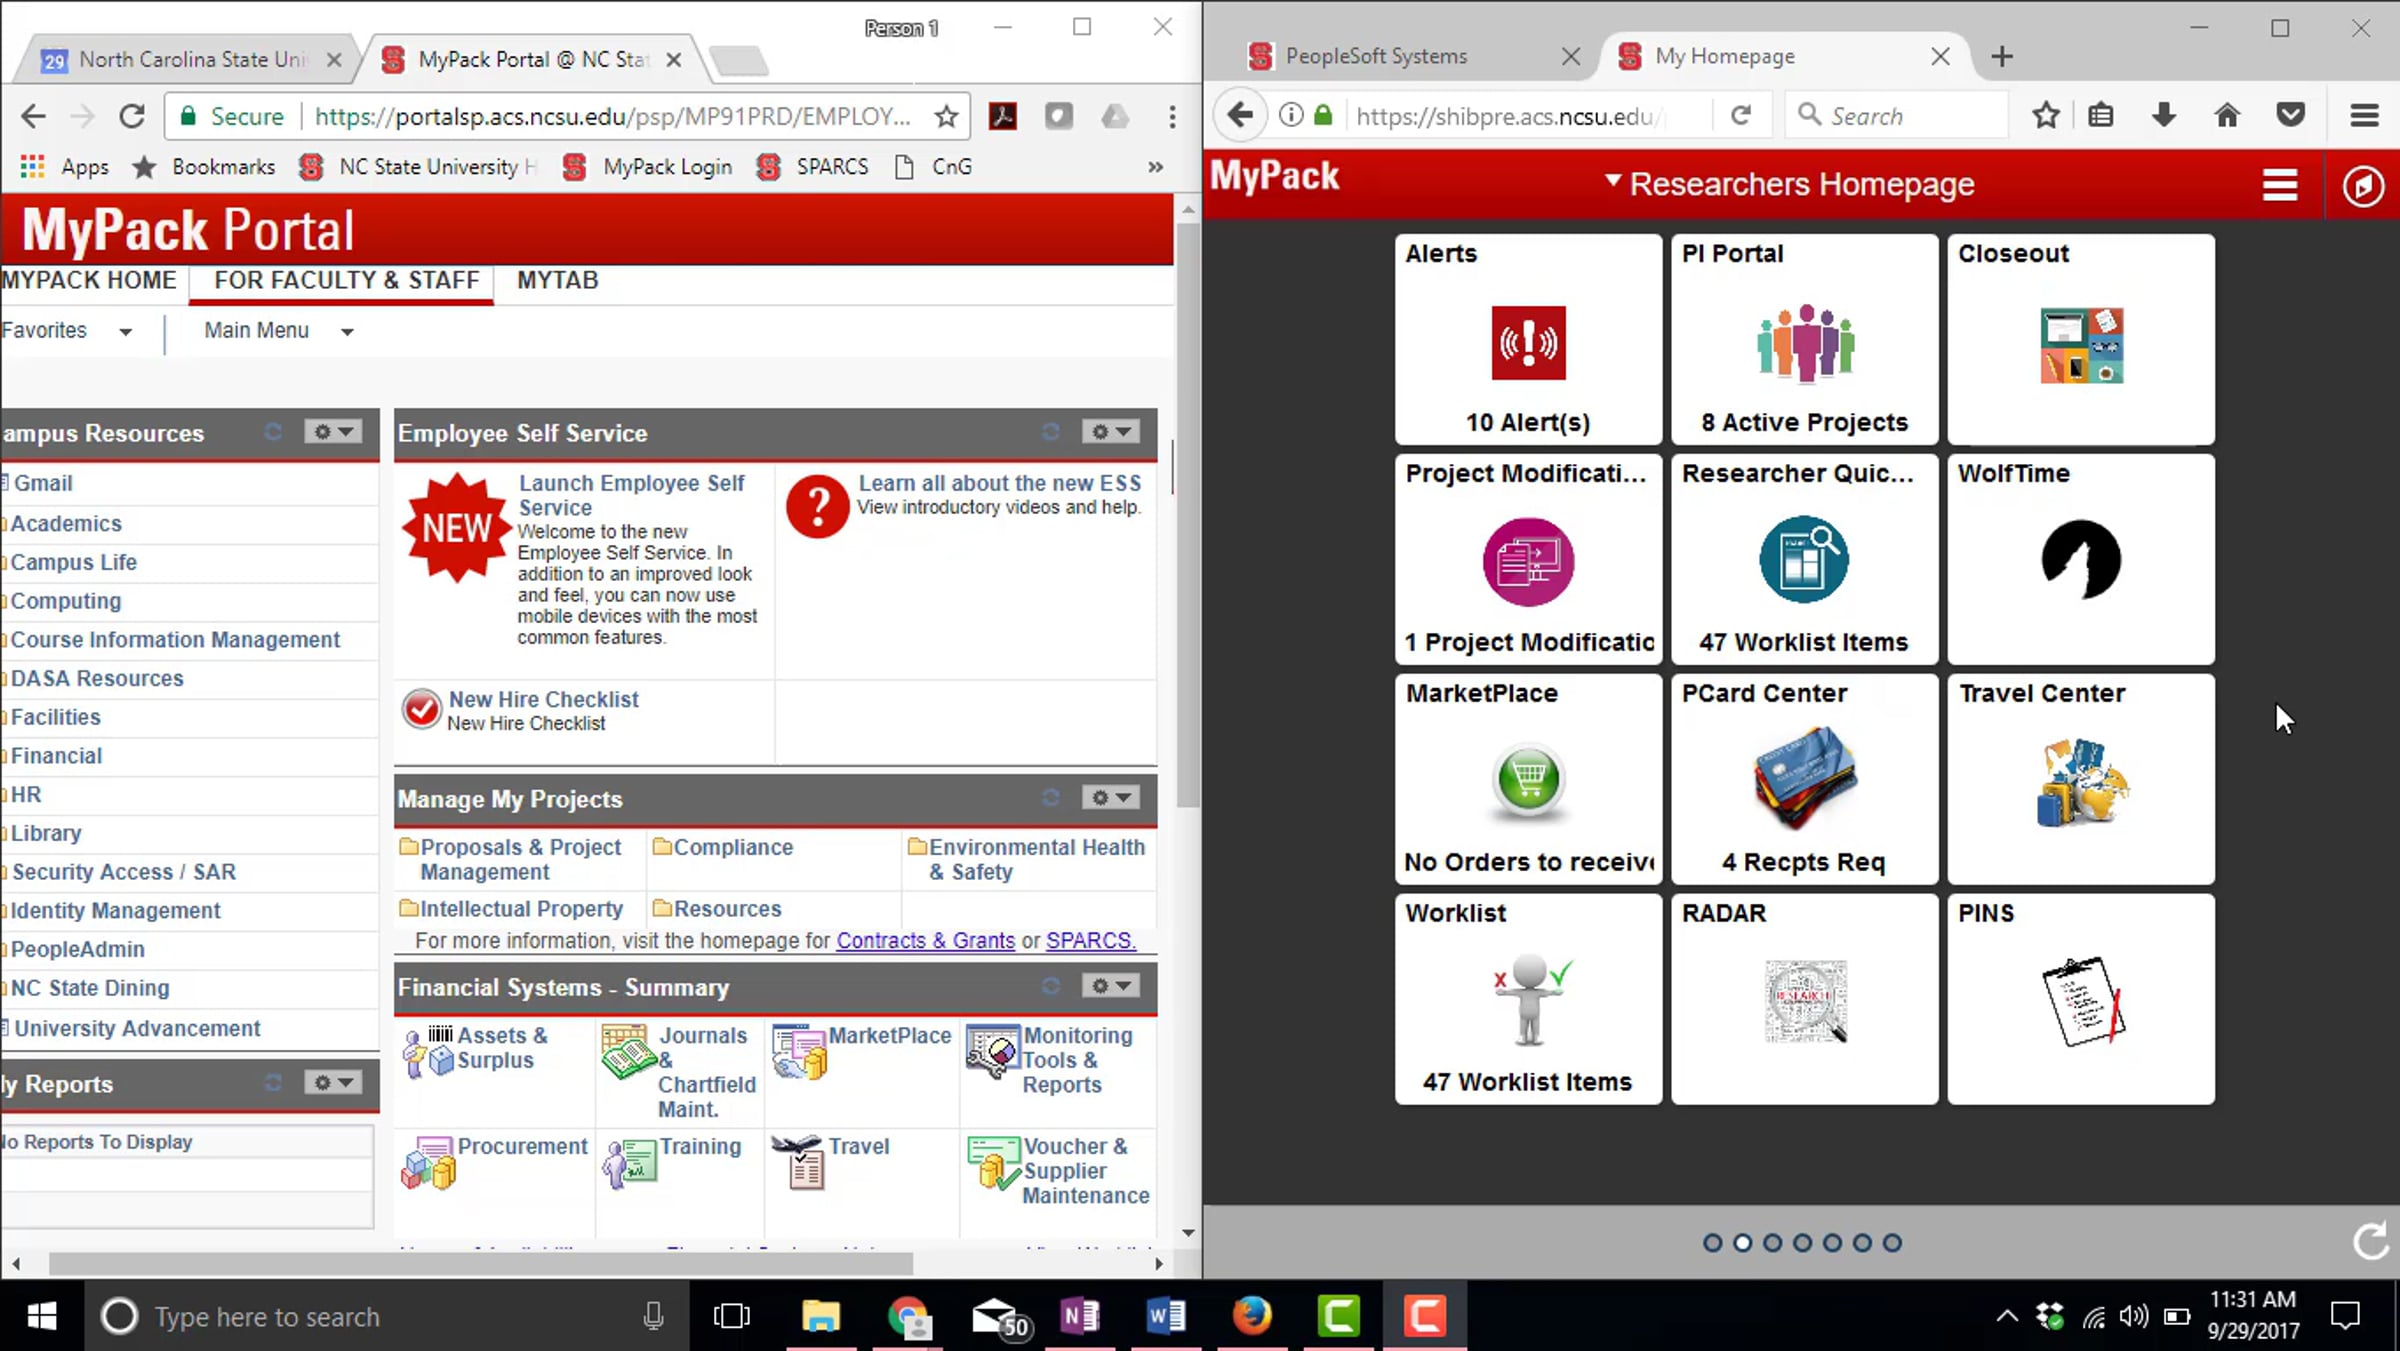Switch to the PeopleSoft Systems browser tab
This screenshot has width=2400, height=1351.
[x=1376, y=56]
